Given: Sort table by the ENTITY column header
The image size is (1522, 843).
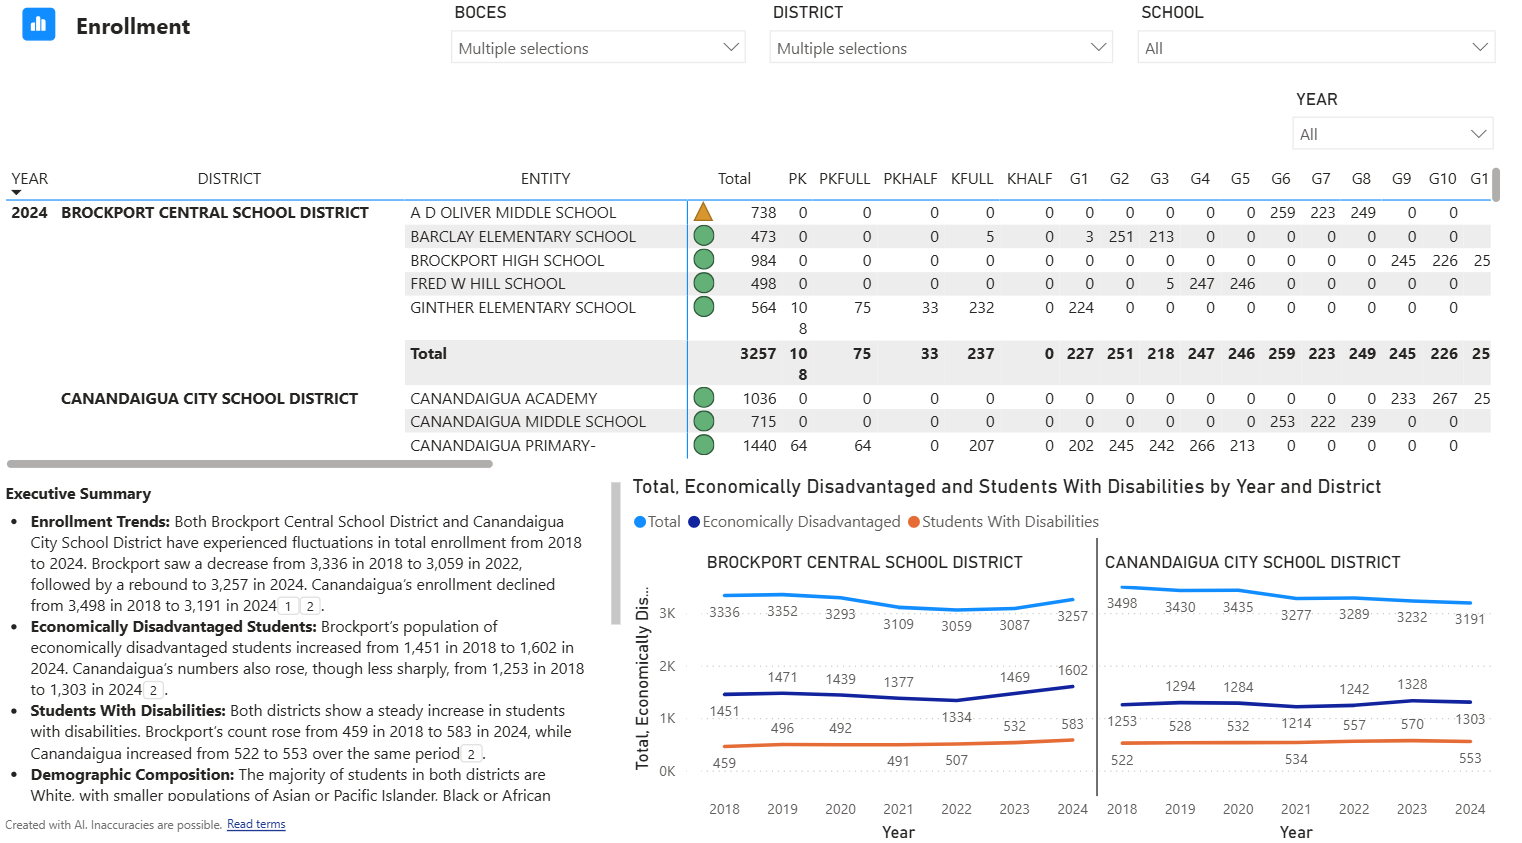Looking at the screenshot, I should click(x=545, y=179).
